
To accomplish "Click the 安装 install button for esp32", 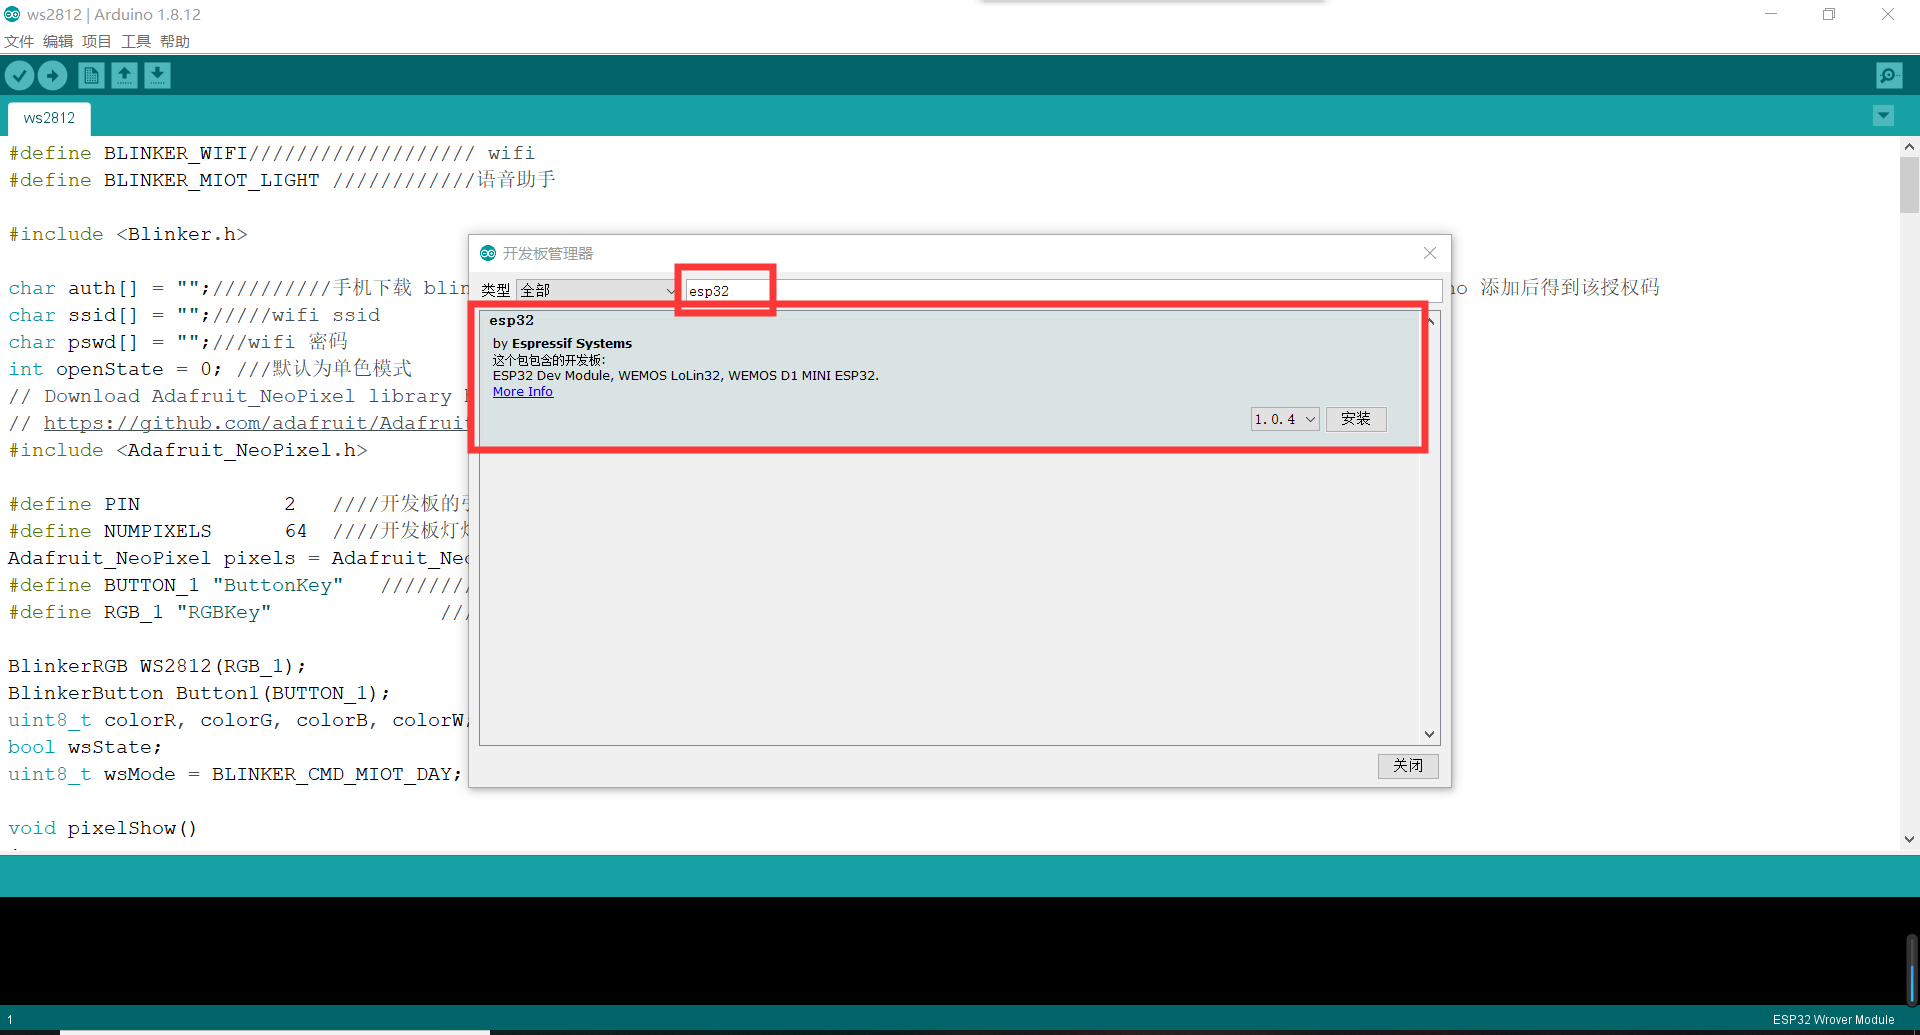I will point(1356,419).
